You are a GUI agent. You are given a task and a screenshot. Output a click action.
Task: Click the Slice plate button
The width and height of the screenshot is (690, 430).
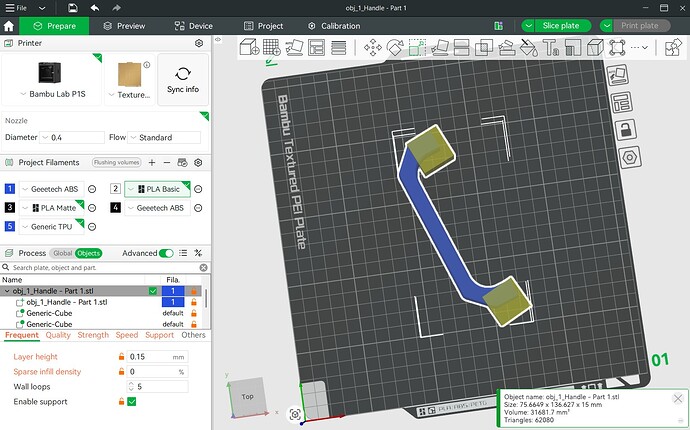(x=563, y=26)
